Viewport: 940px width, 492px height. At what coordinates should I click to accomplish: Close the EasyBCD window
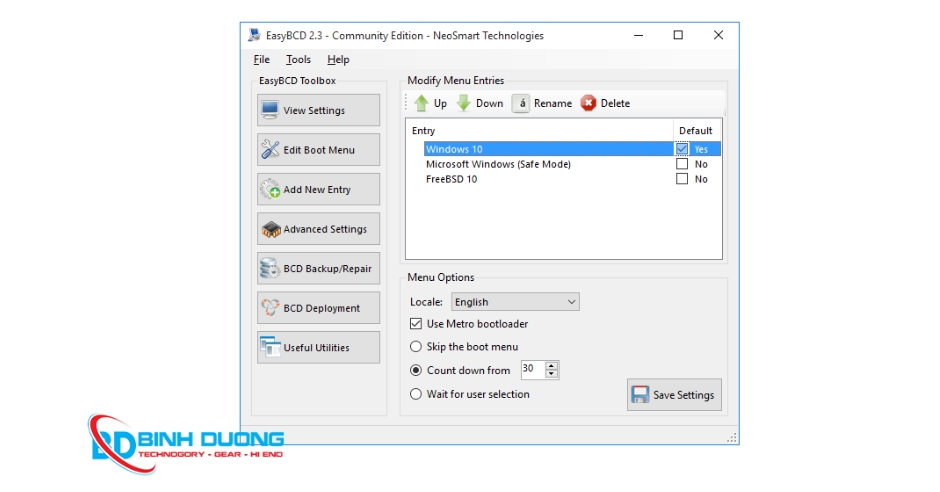point(718,35)
